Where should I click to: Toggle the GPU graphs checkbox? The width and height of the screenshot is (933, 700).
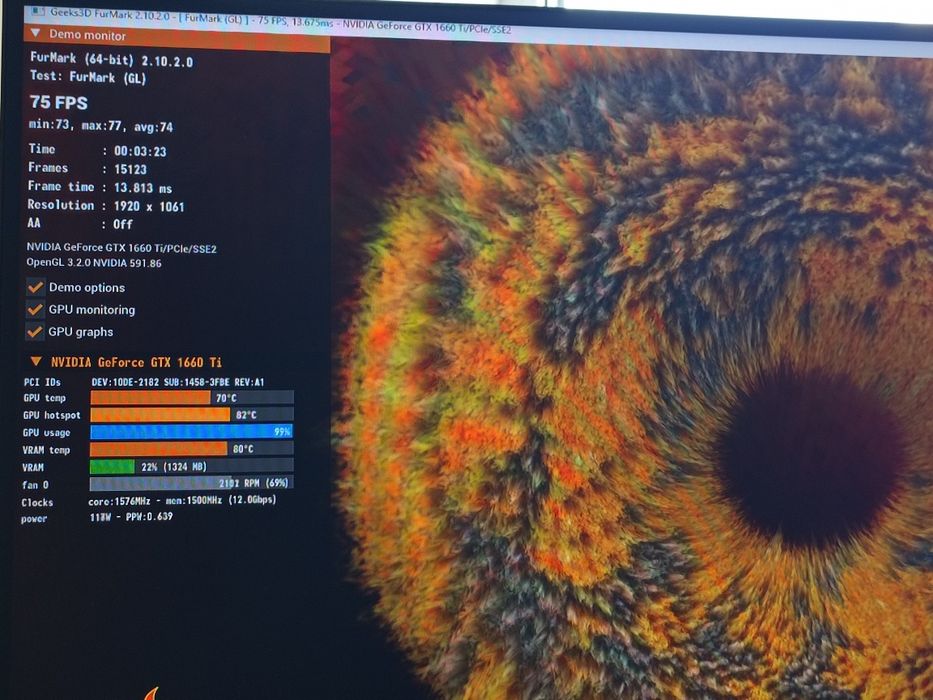click(35, 332)
